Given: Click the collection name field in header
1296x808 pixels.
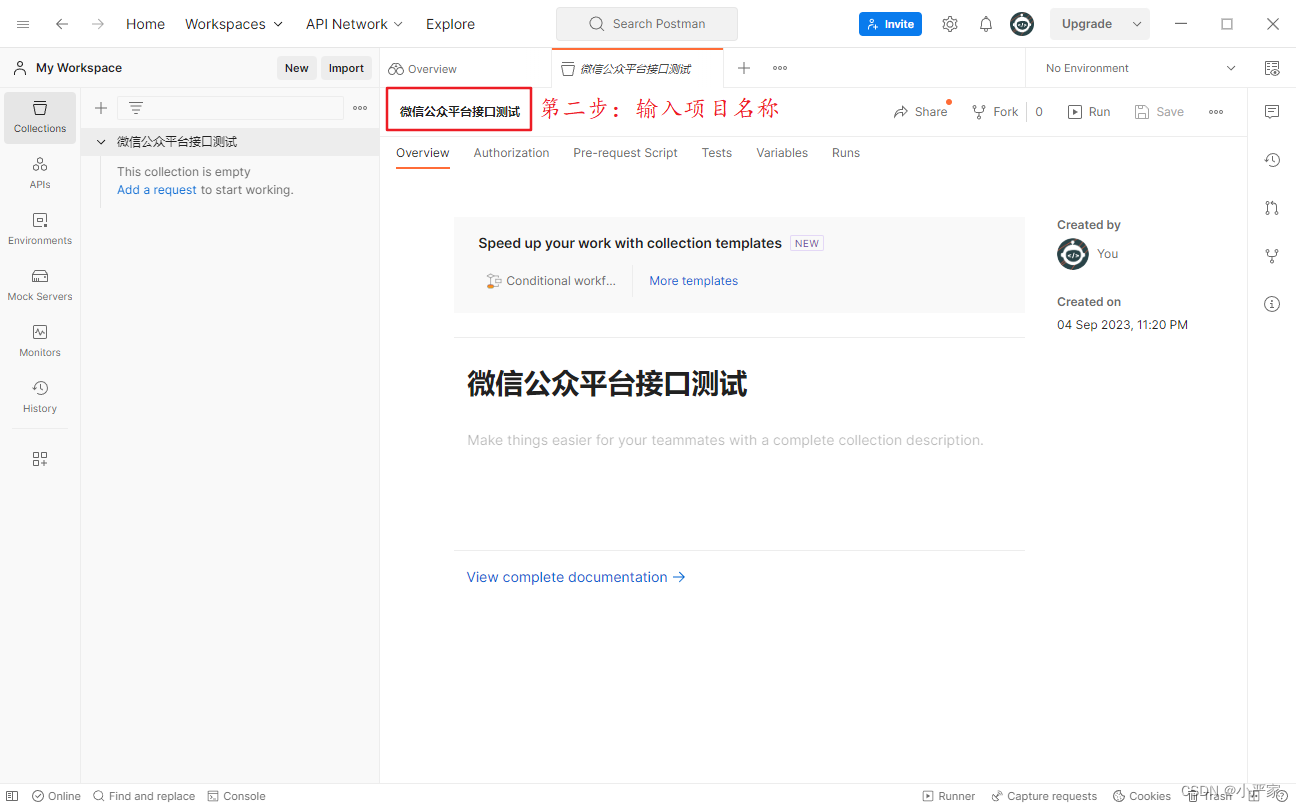Looking at the screenshot, I should [459, 111].
